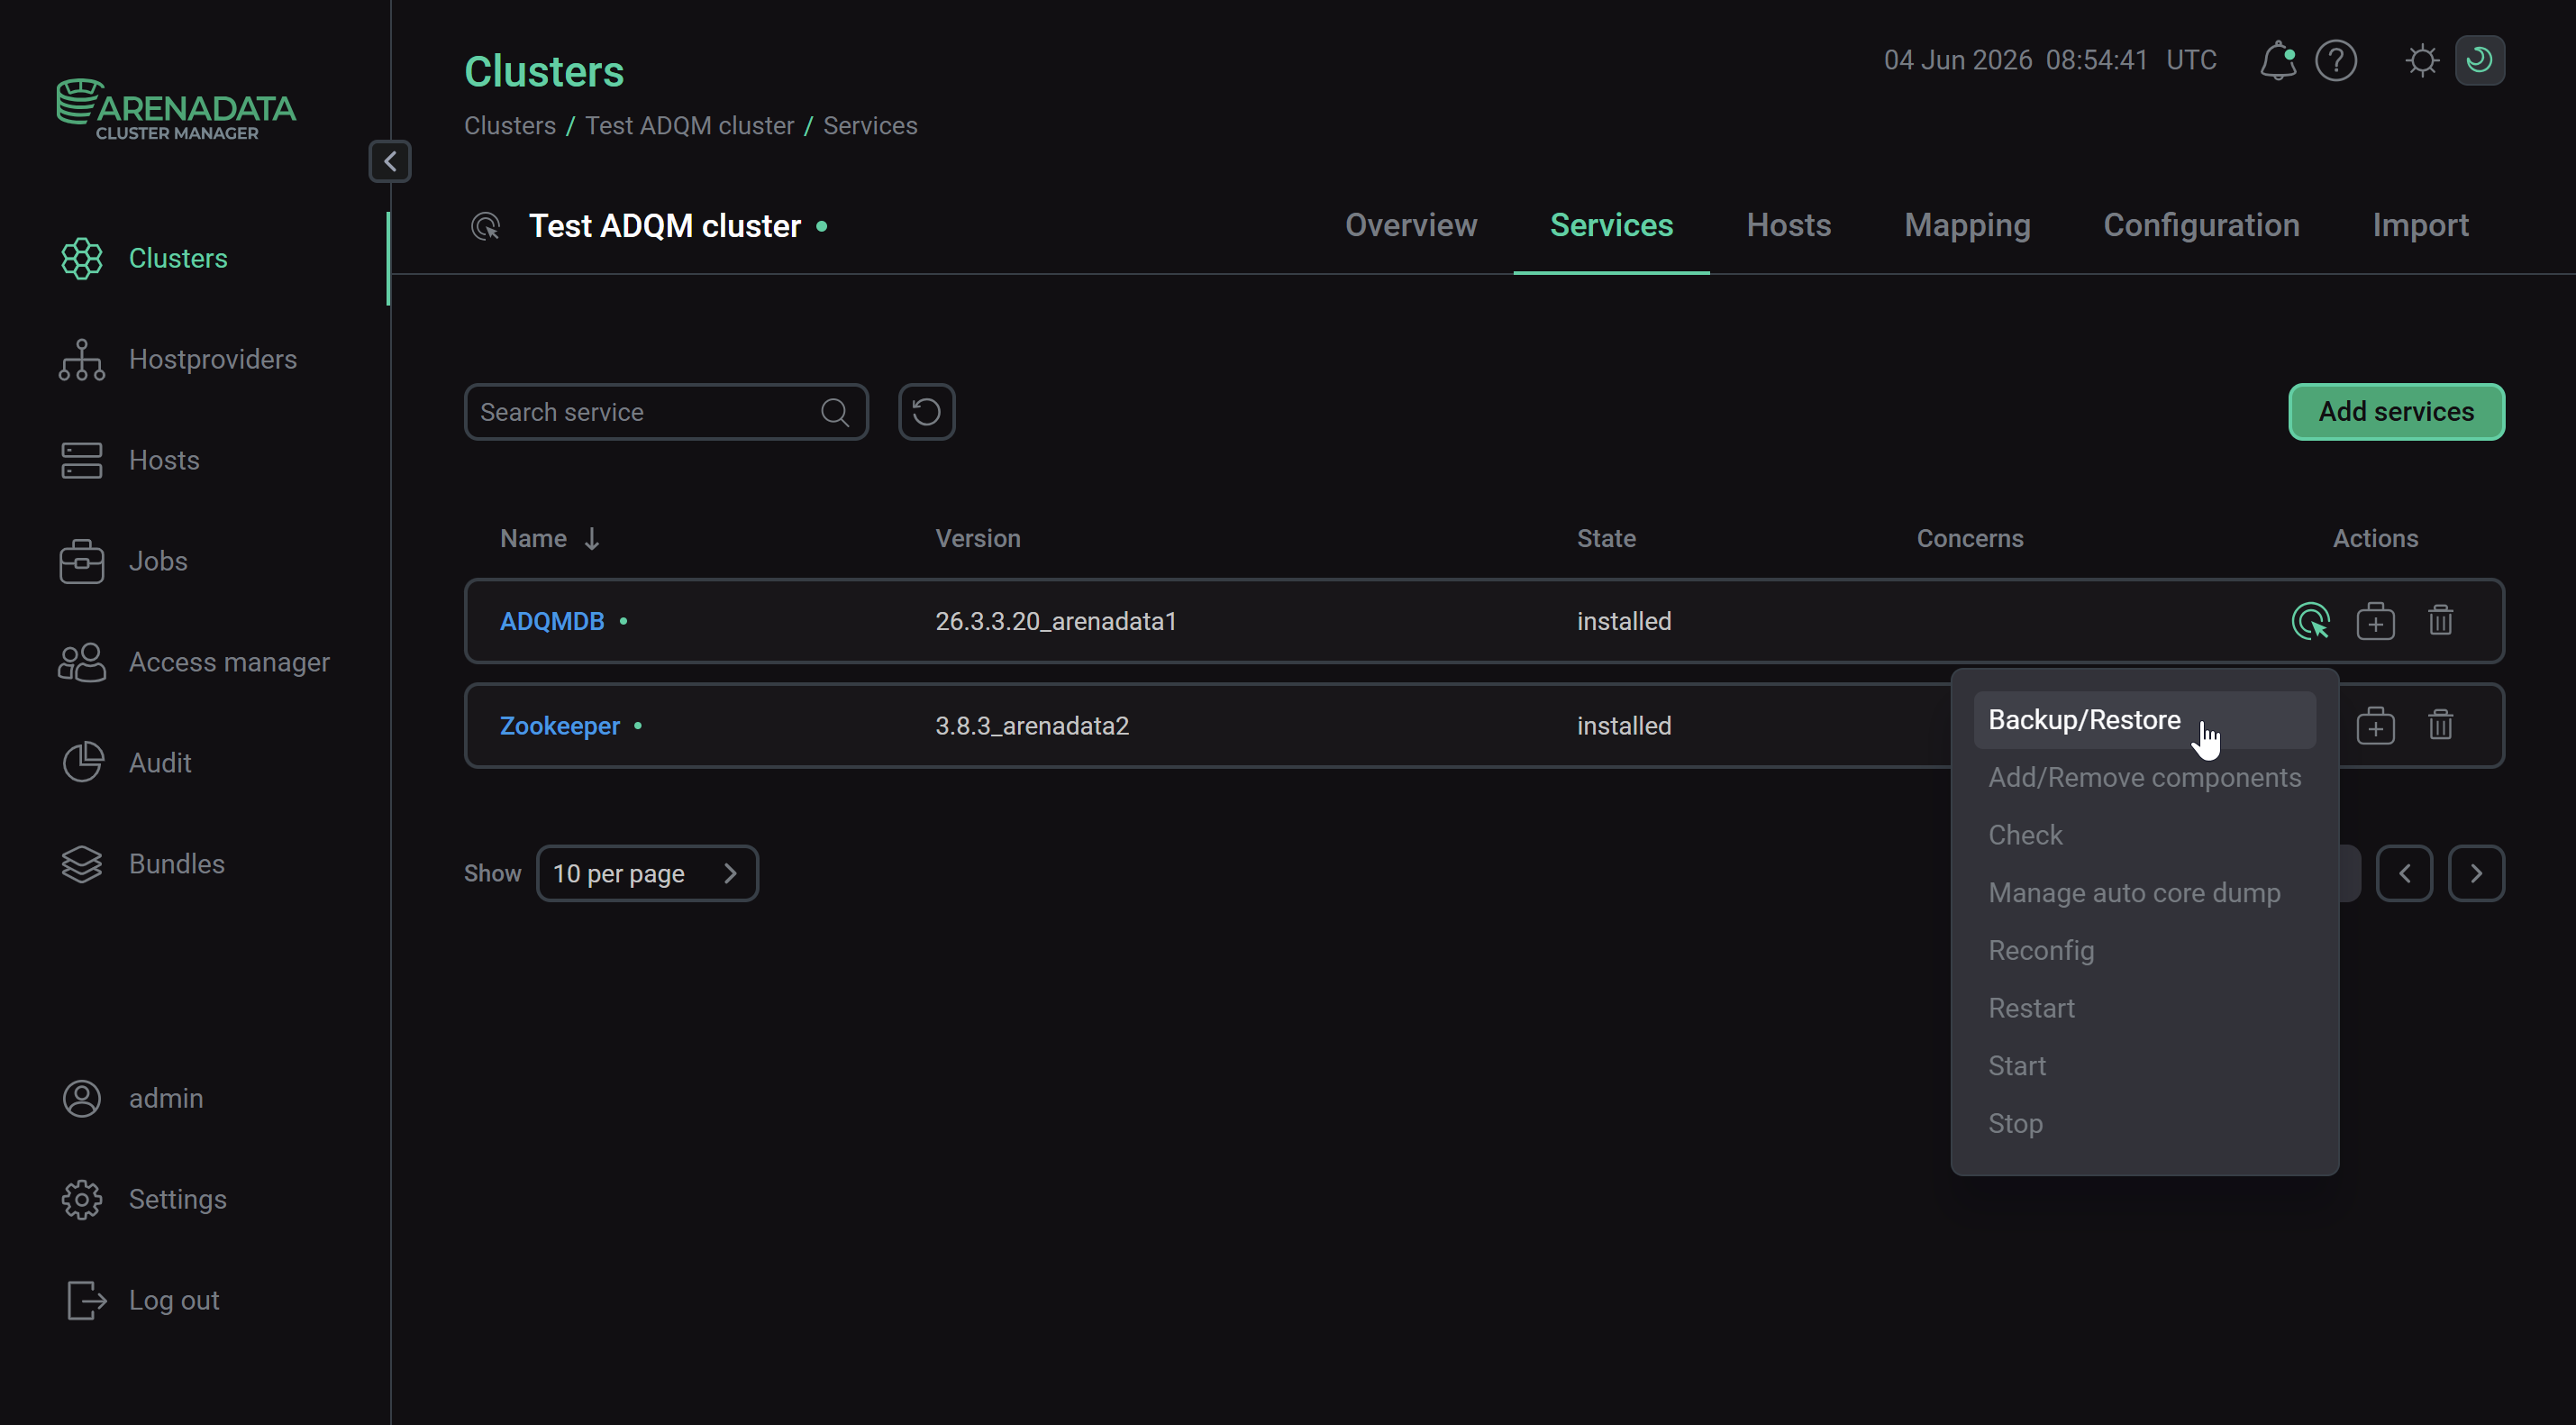The width and height of the screenshot is (2576, 1425).
Task: Click the Version column header
Action: click(x=978, y=538)
